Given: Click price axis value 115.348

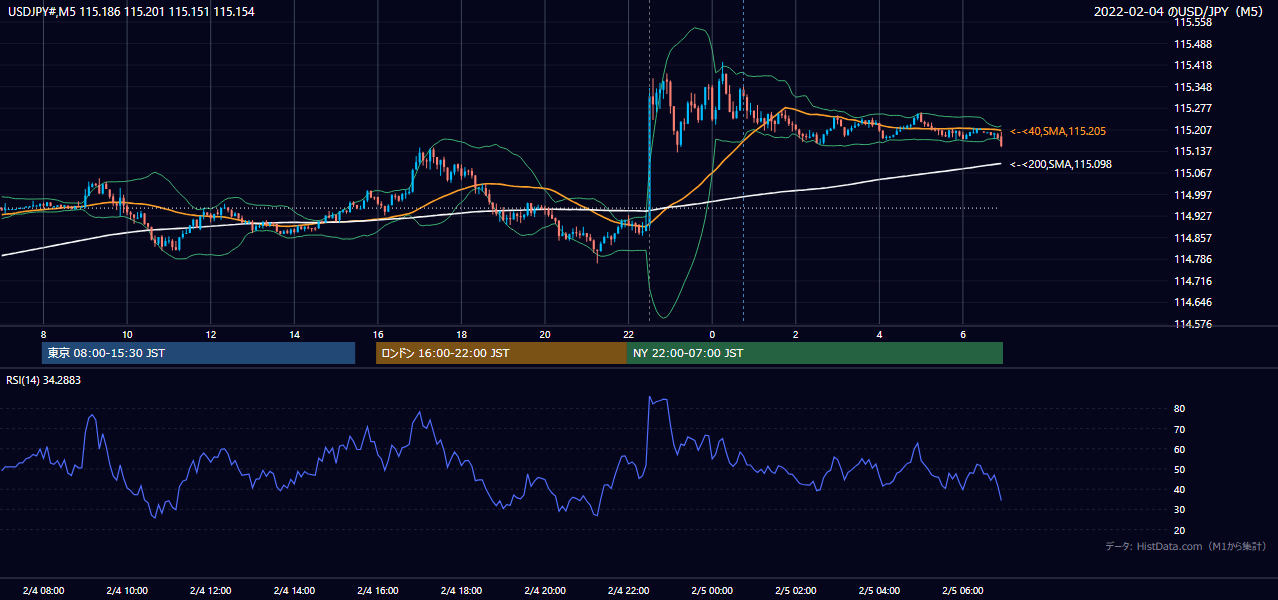Looking at the screenshot, I should [1192, 87].
